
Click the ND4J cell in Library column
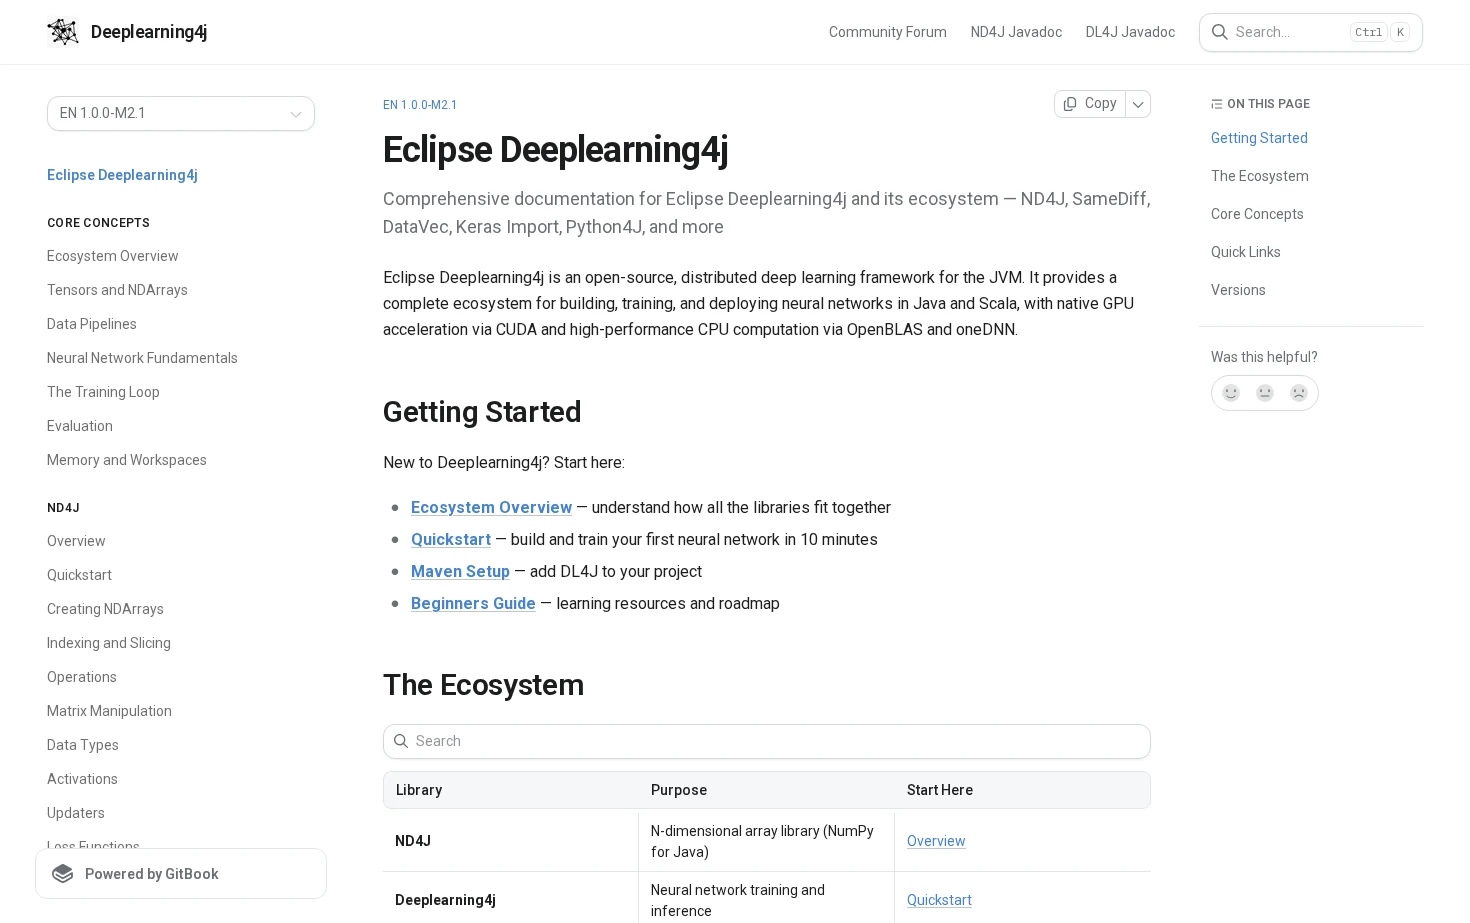point(510,841)
